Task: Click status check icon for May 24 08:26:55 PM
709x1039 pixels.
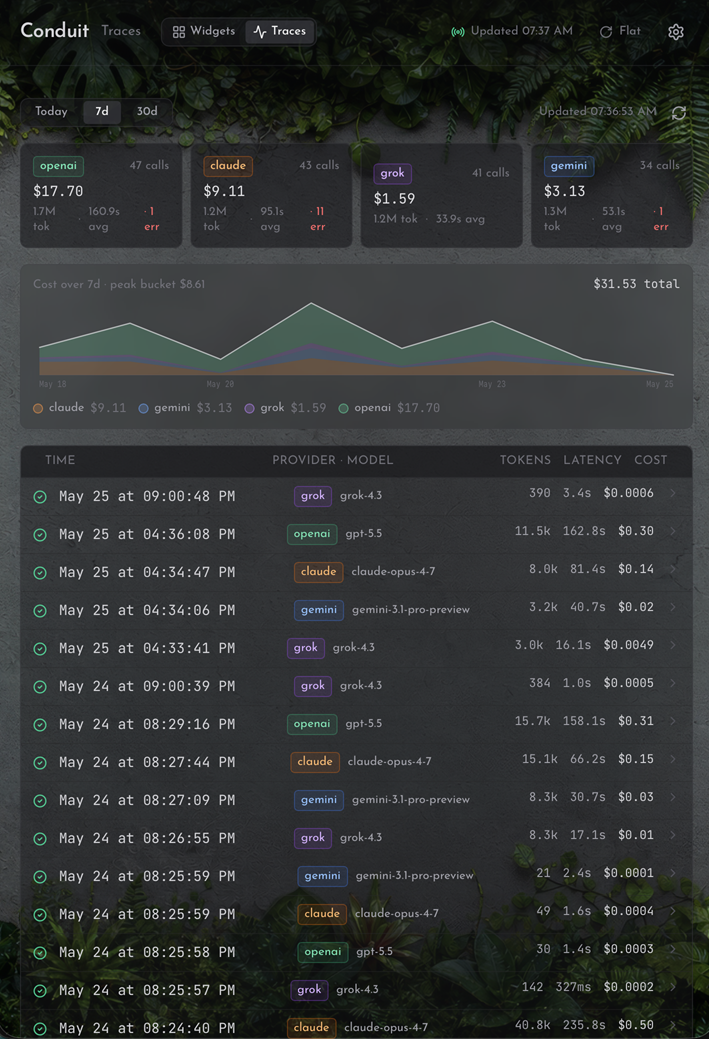Action: (x=40, y=839)
